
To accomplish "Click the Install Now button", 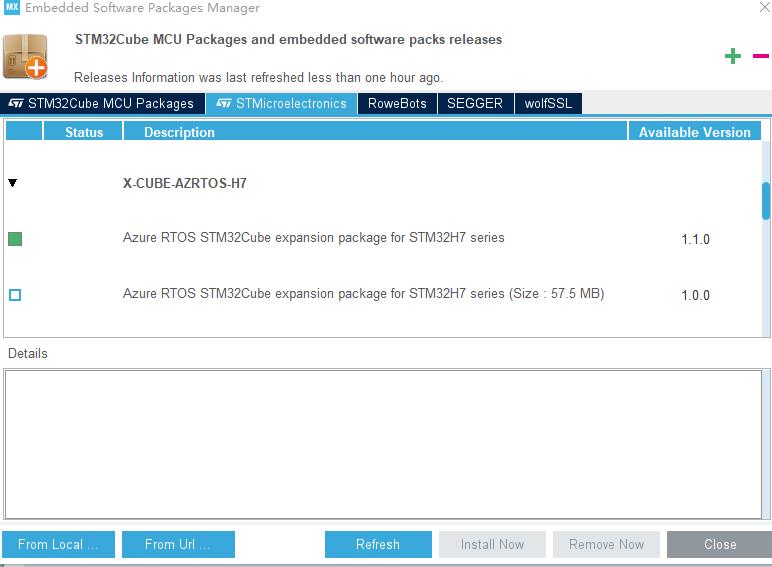I will pyautogui.click(x=492, y=544).
